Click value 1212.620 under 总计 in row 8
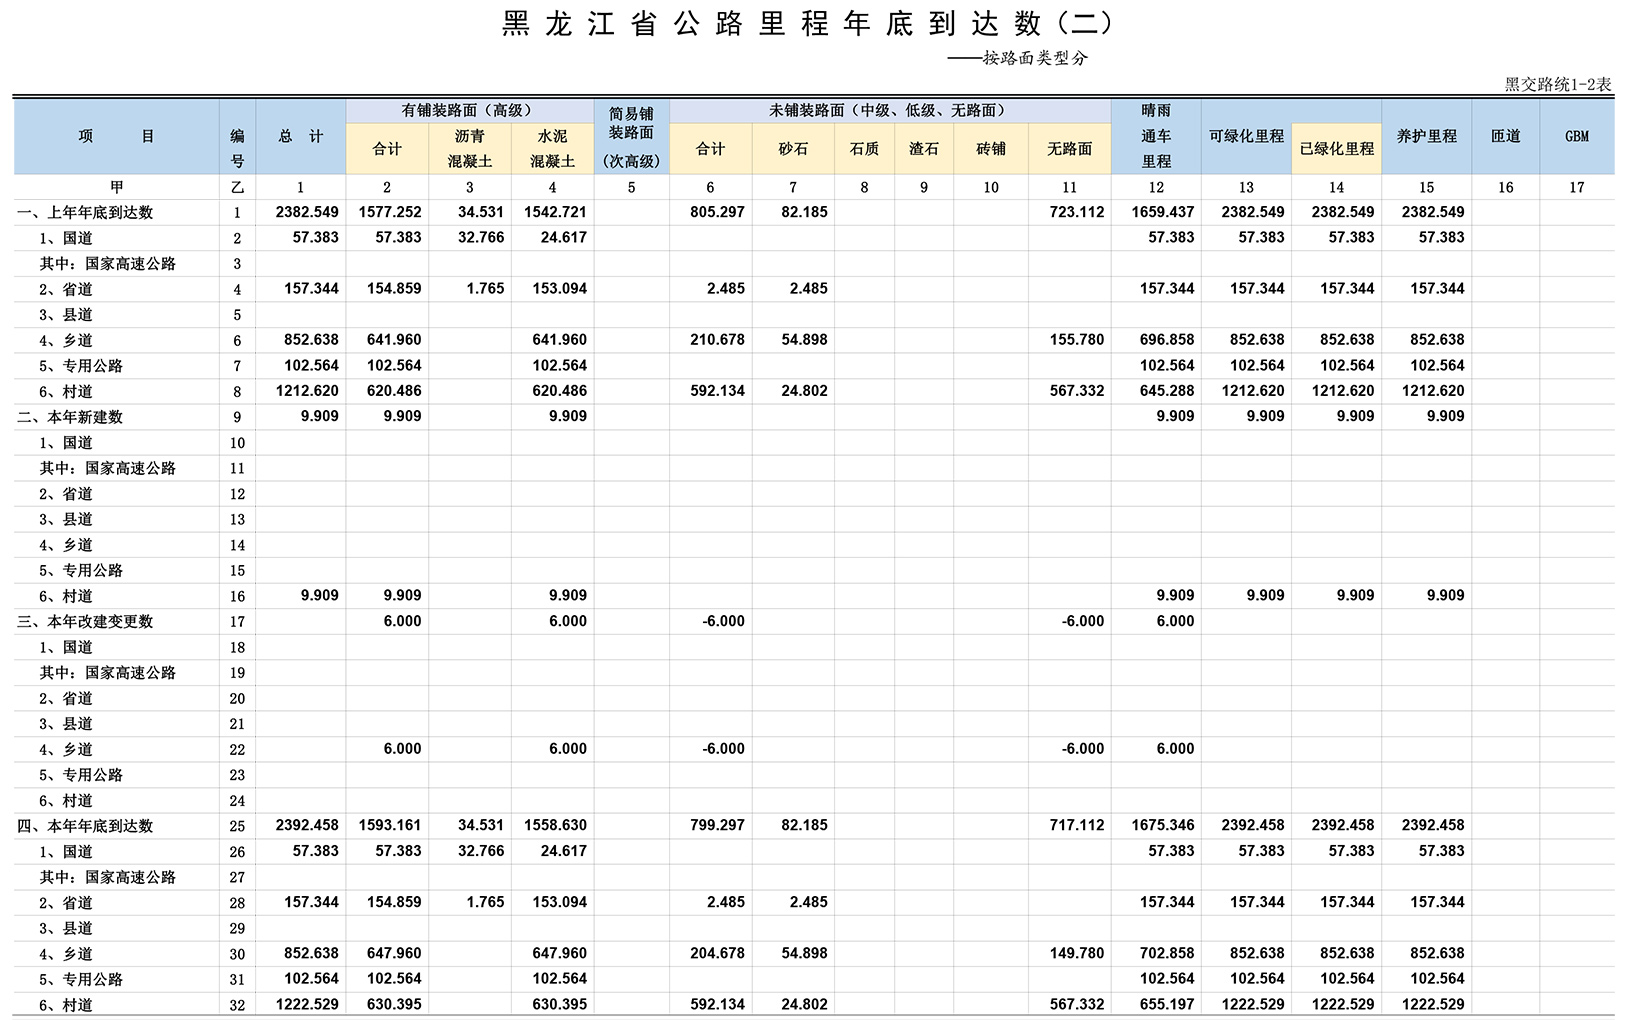 click(x=307, y=391)
